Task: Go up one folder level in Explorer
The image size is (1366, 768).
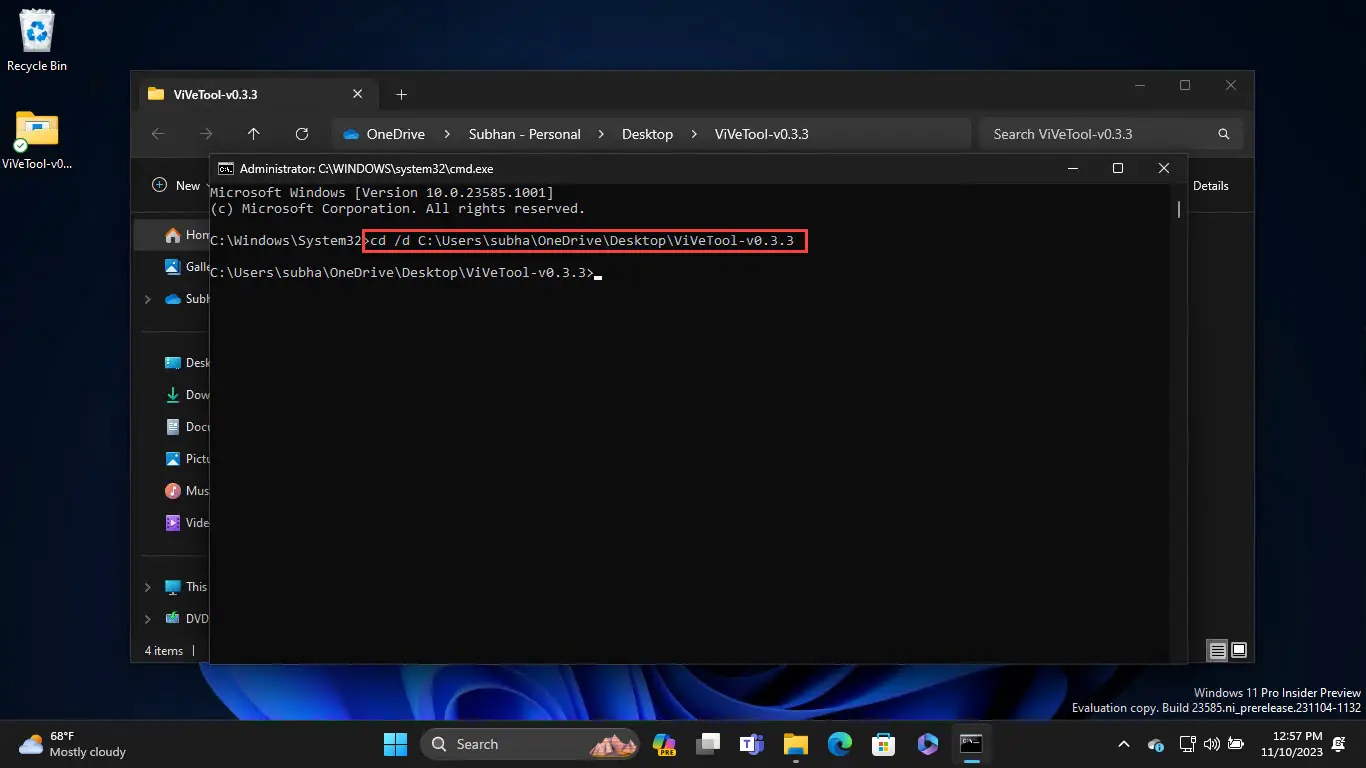Action: (254, 134)
